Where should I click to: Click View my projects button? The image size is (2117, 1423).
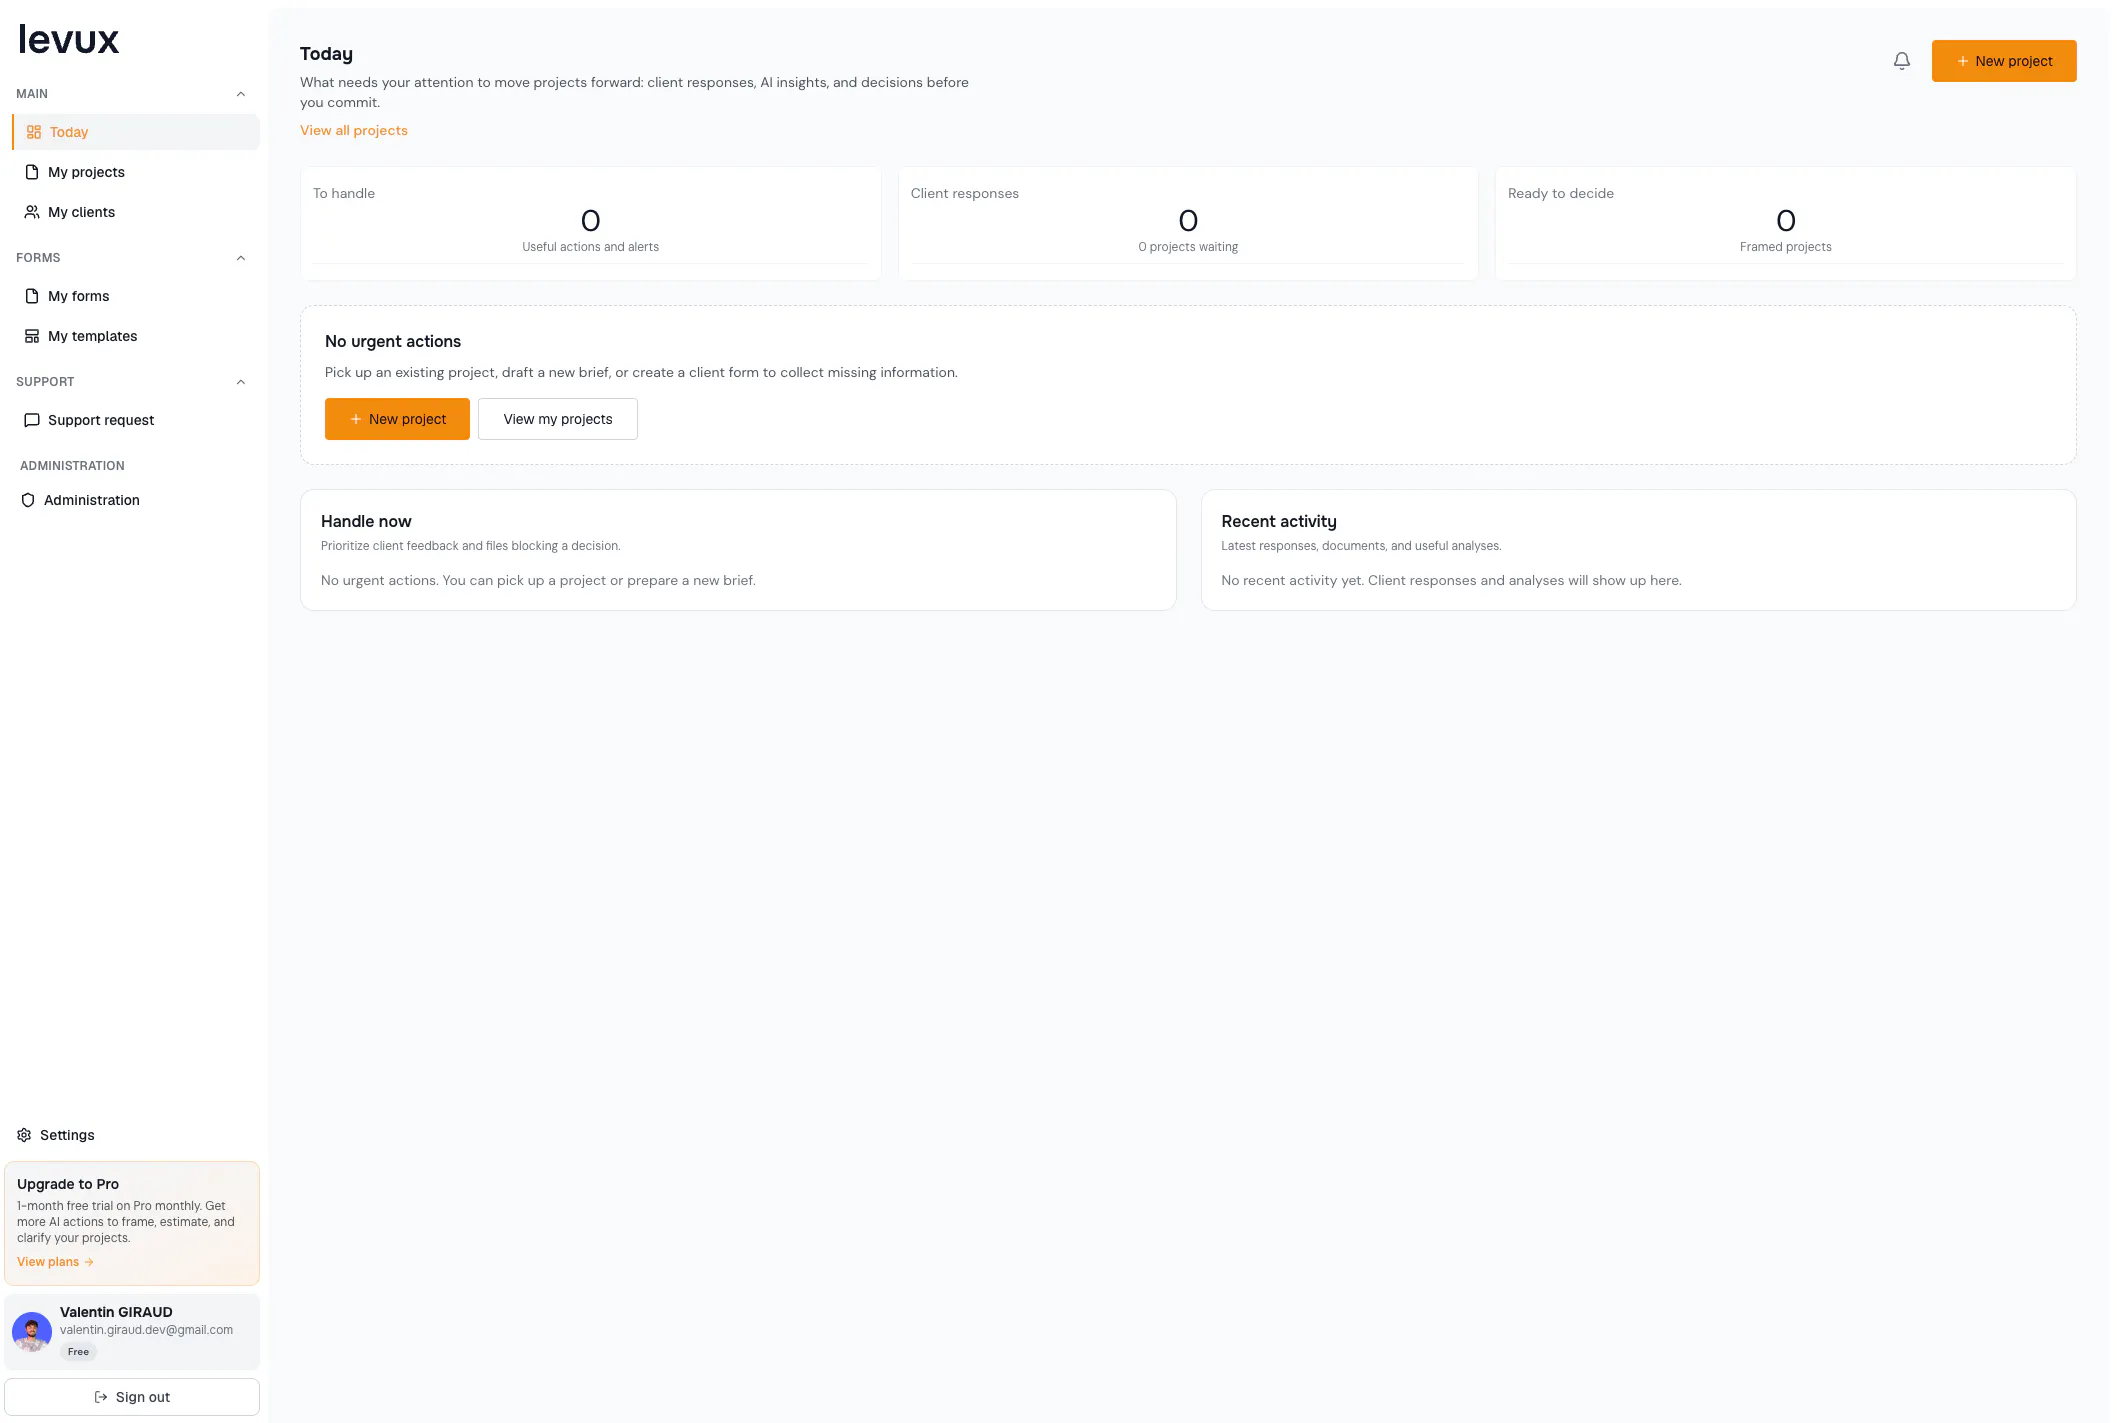[x=557, y=419]
